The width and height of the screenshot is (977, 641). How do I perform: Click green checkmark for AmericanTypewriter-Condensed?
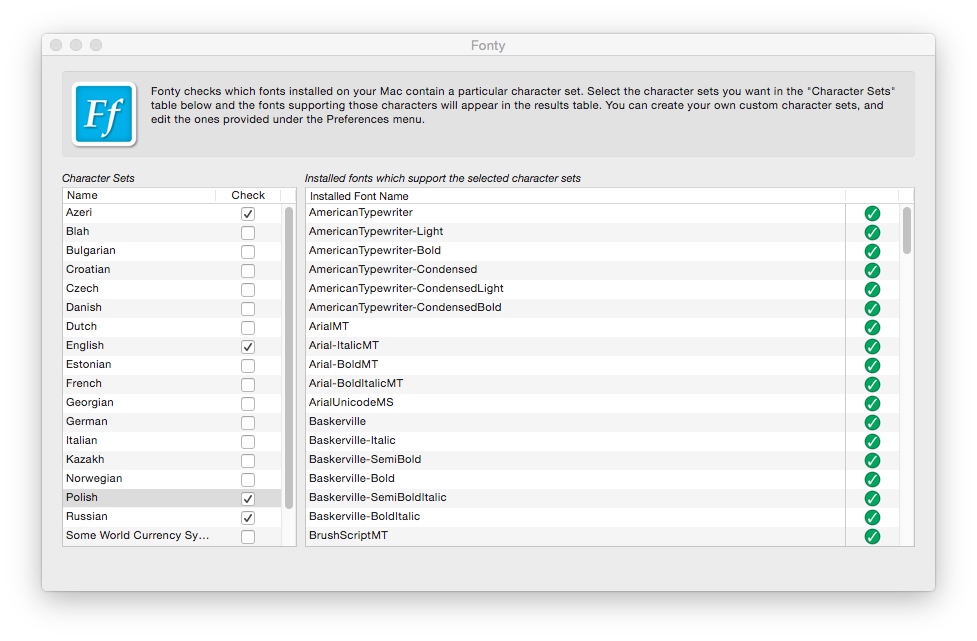872,270
